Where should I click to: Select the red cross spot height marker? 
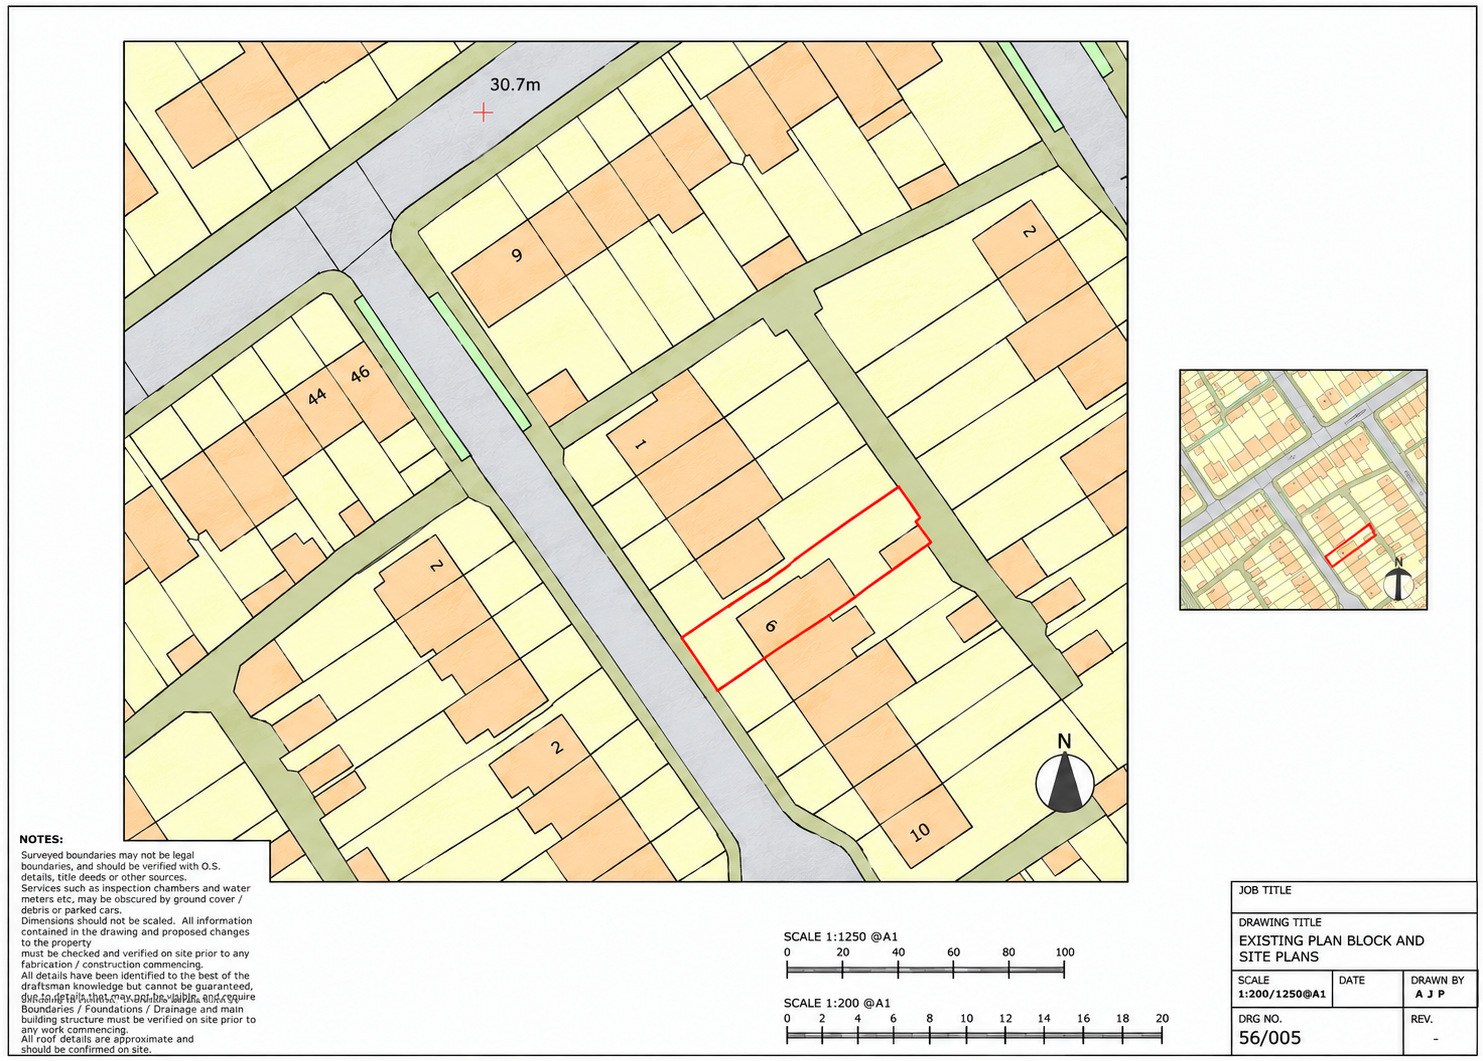(x=483, y=112)
